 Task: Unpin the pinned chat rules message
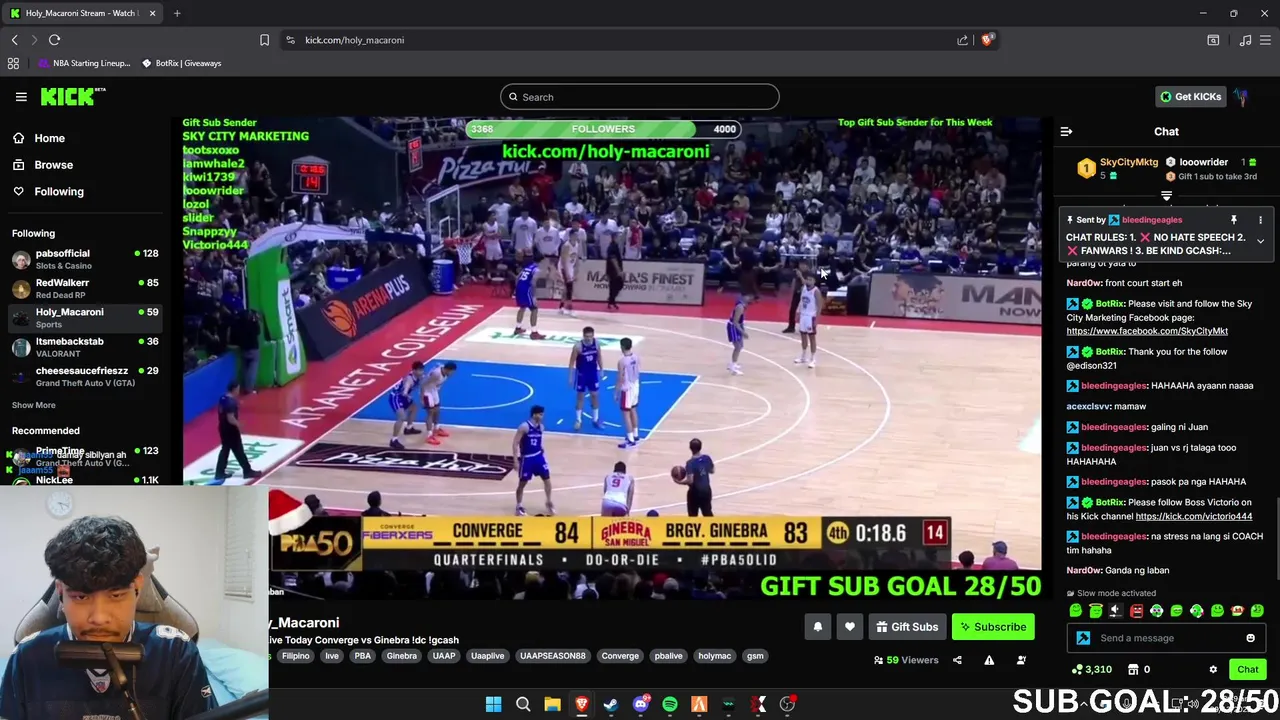pyautogui.click(x=1233, y=220)
